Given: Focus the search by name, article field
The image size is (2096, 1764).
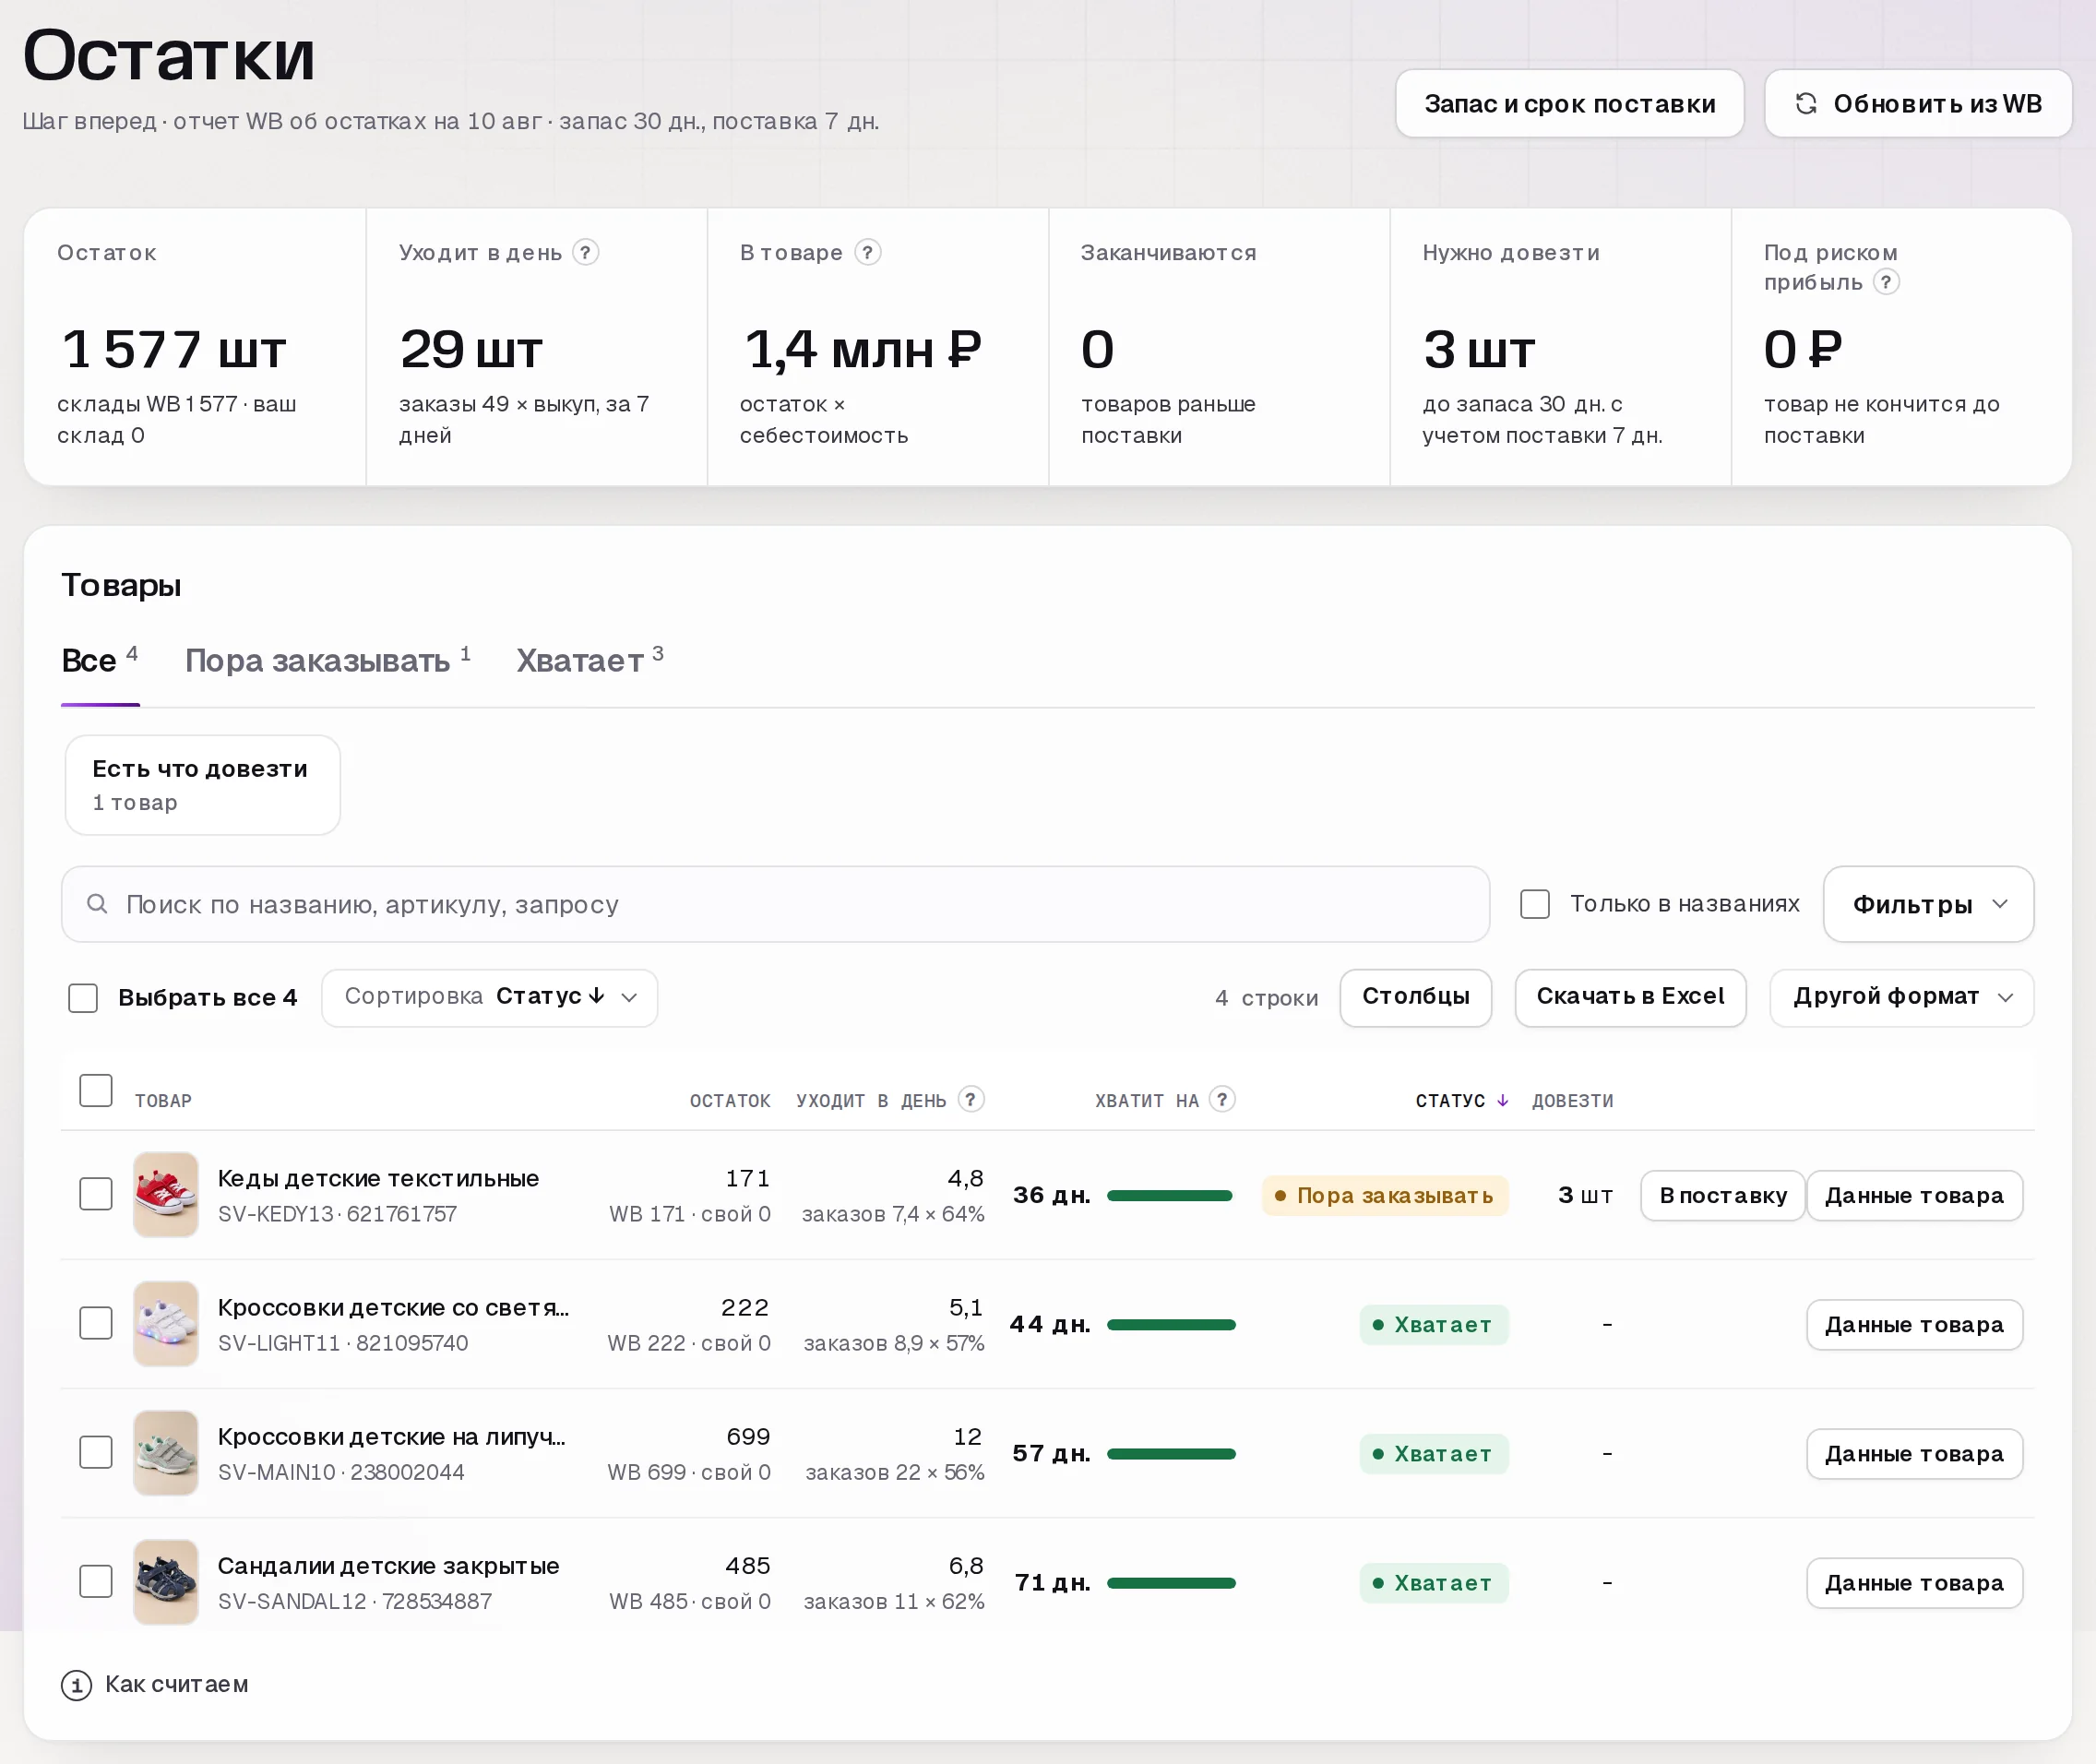Looking at the screenshot, I should (x=775, y=904).
